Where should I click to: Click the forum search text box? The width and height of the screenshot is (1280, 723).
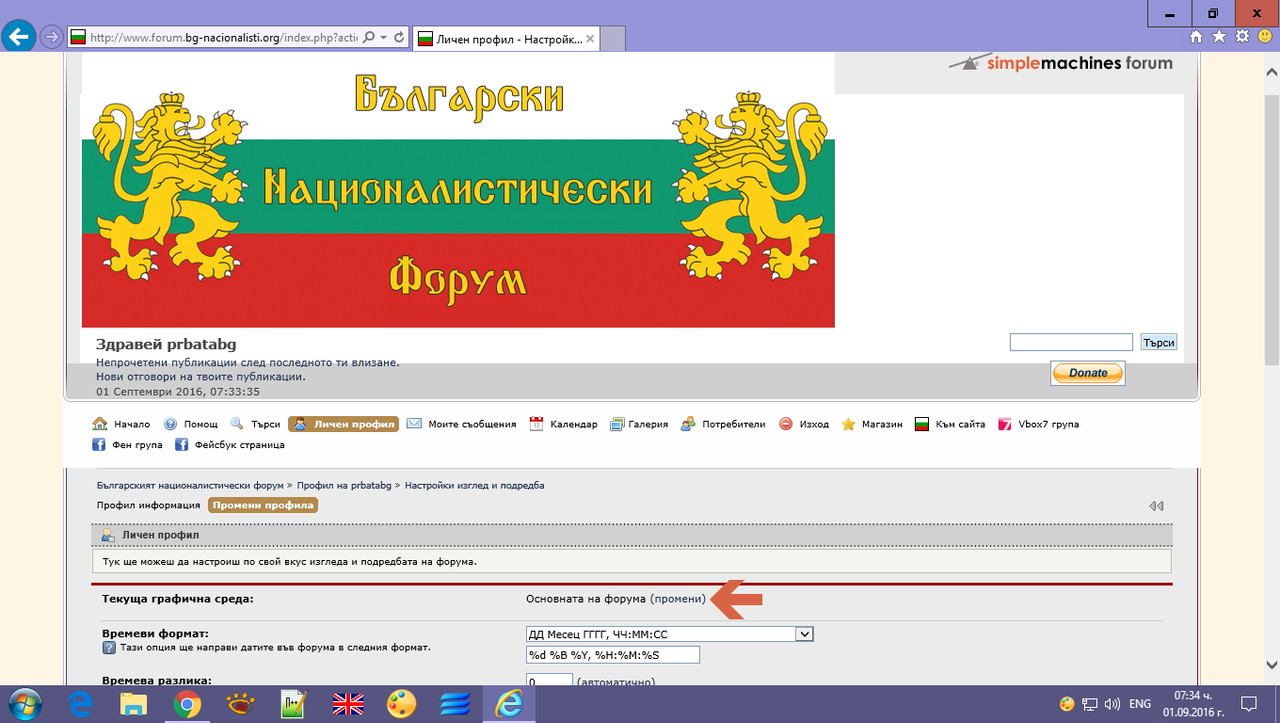[x=1071, y=342]
